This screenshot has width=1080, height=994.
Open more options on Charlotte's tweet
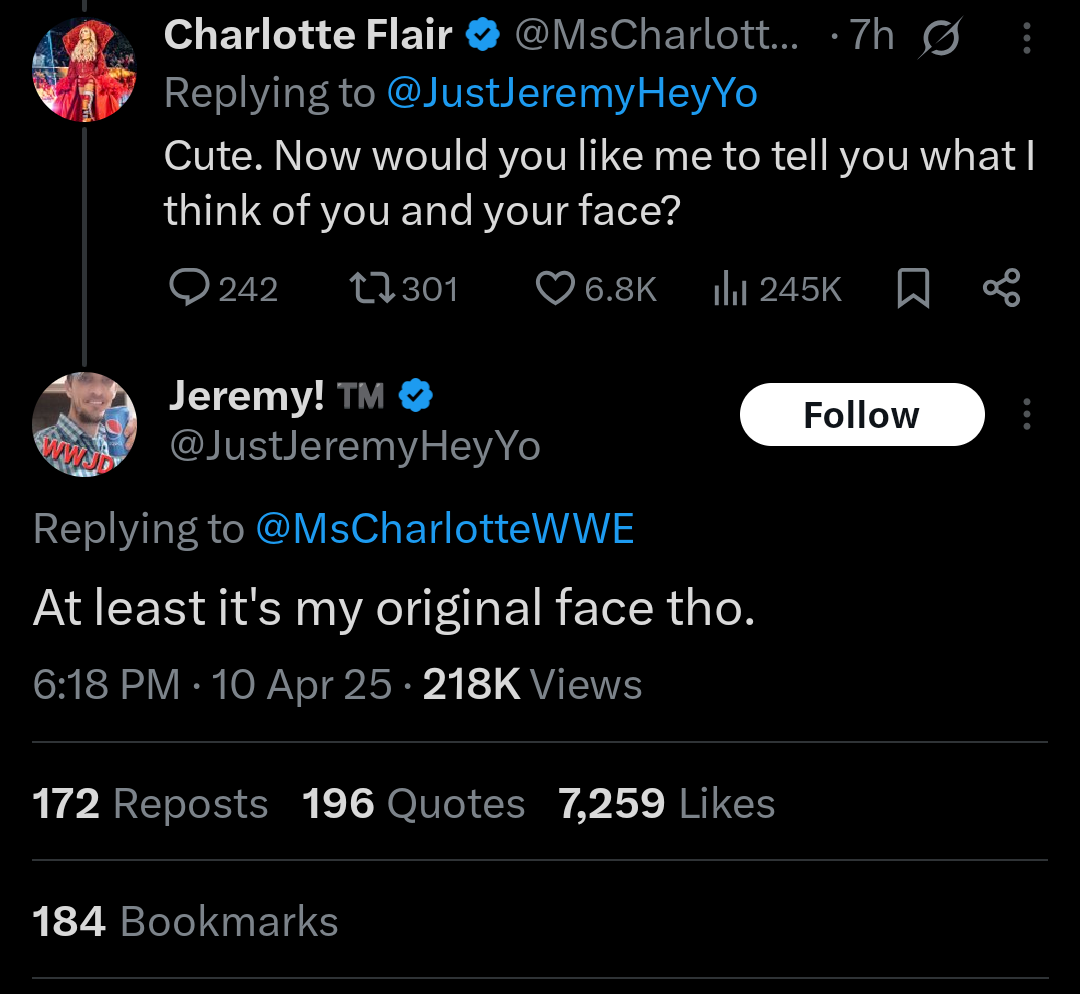point(1026,39)
